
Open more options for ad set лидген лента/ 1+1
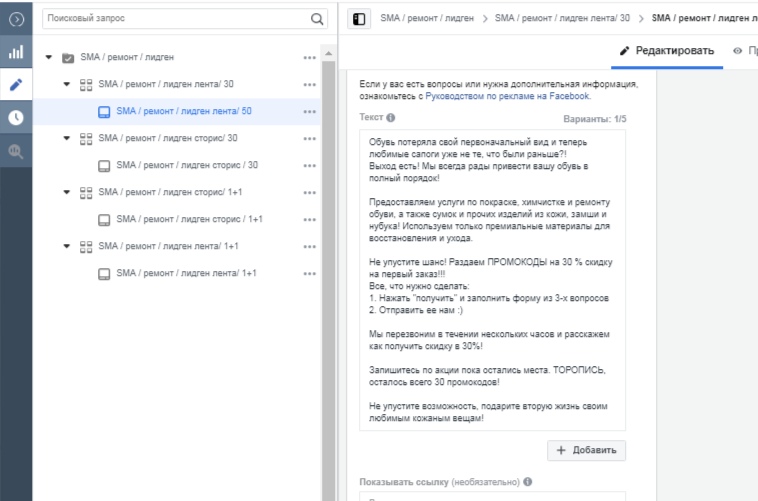(309, 247)
